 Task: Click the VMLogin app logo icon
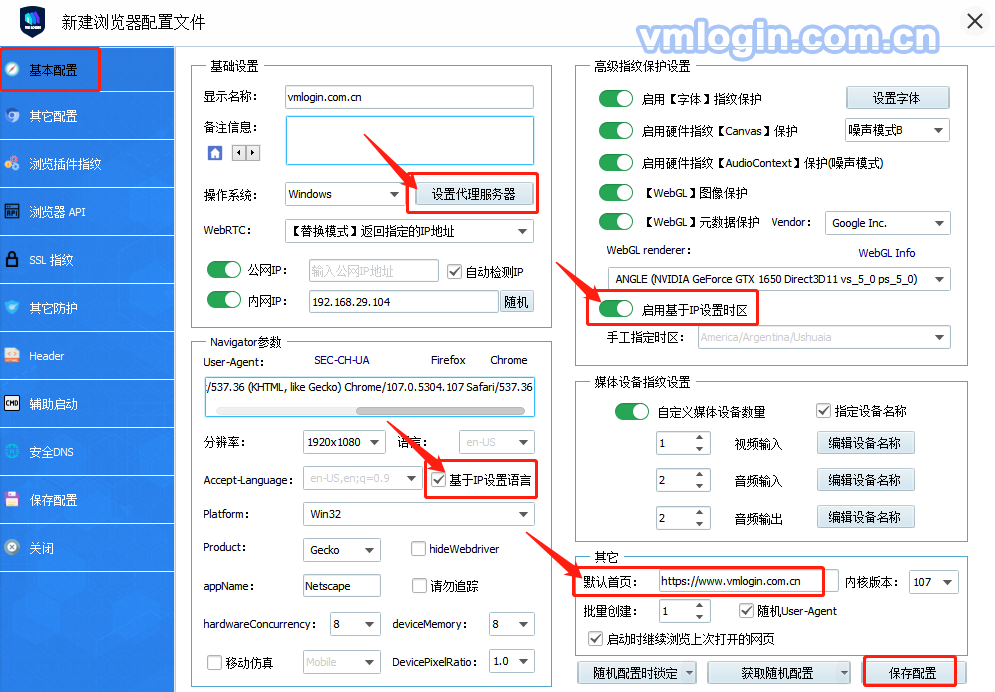point(32,22)
